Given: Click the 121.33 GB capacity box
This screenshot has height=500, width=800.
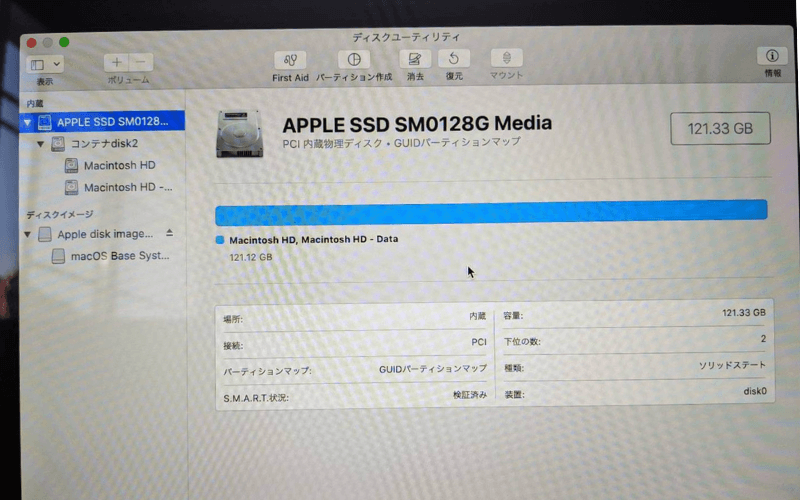Looking at the screenshot, I should point(720,129).
